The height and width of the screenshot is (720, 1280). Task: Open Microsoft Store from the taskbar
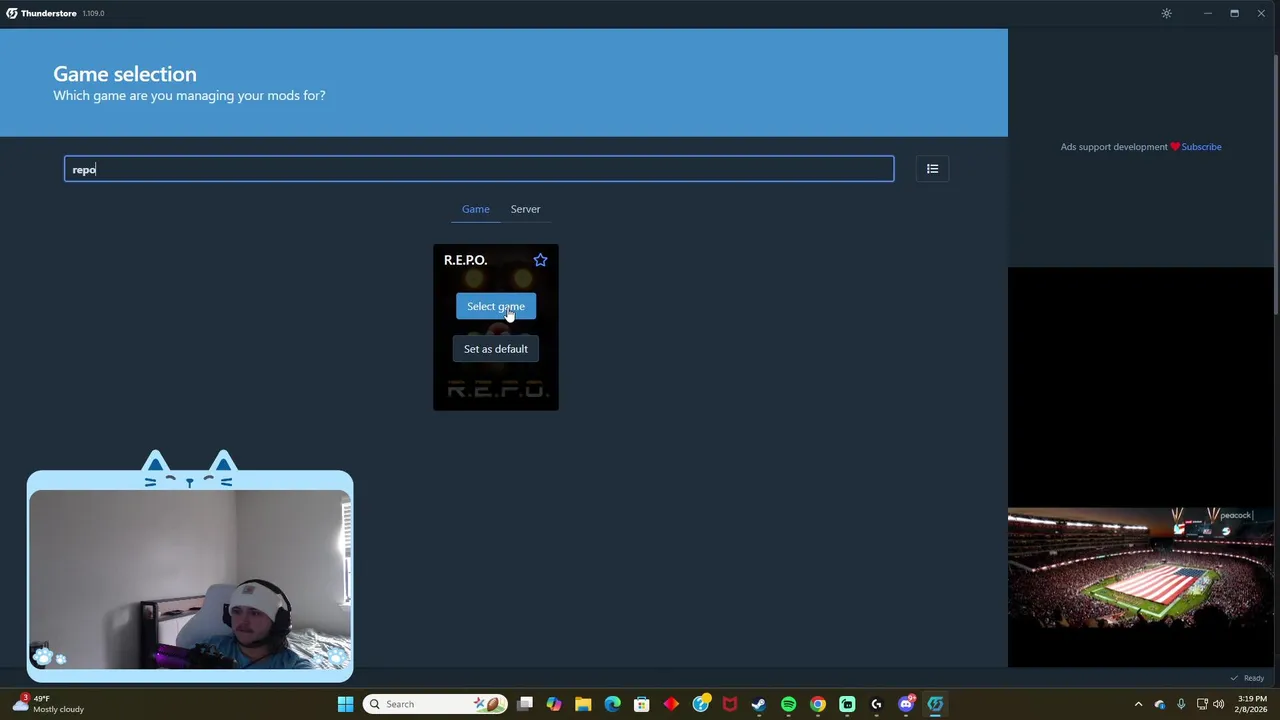[642, 704]
